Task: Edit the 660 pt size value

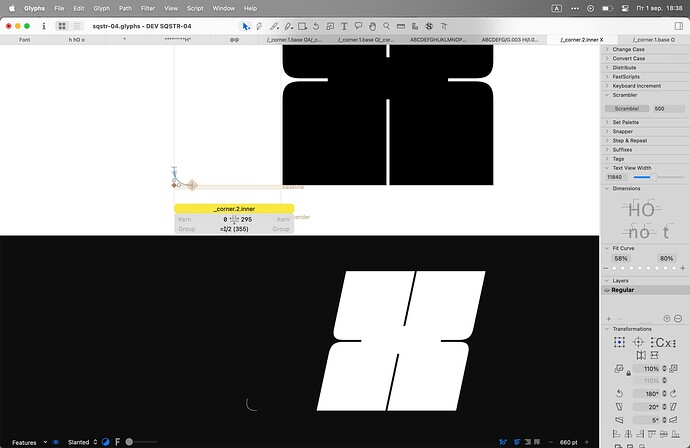Action: 568,442
